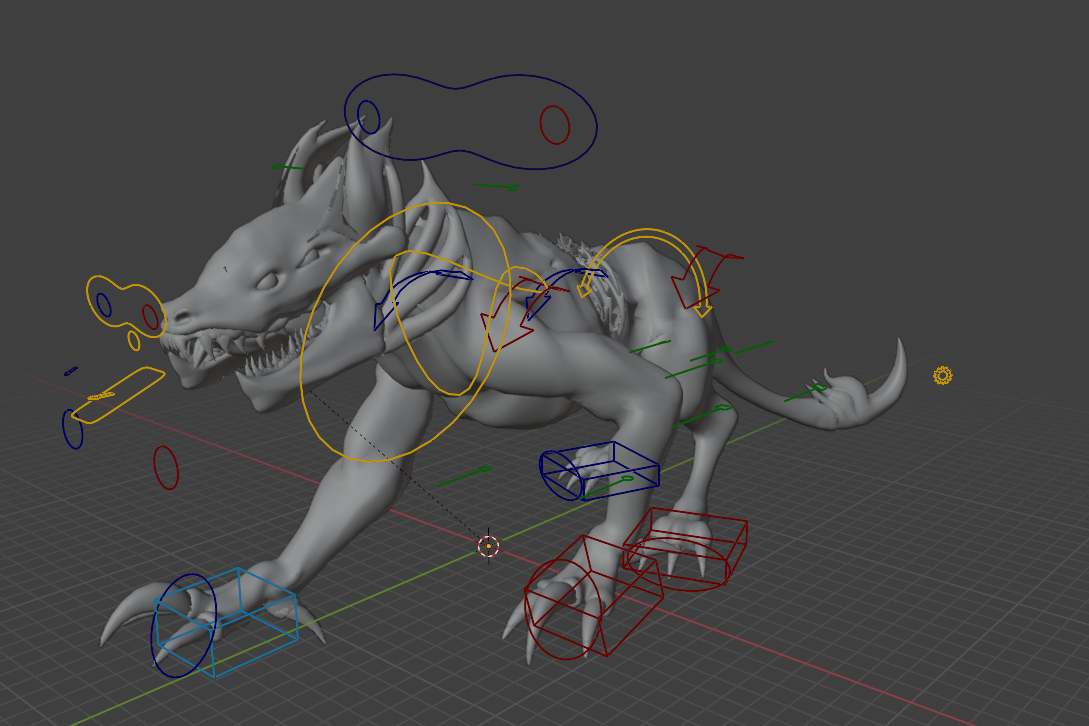The image size is (1089, 726).
Task: Select the green pole line on the tail
Action: (805, 392)
